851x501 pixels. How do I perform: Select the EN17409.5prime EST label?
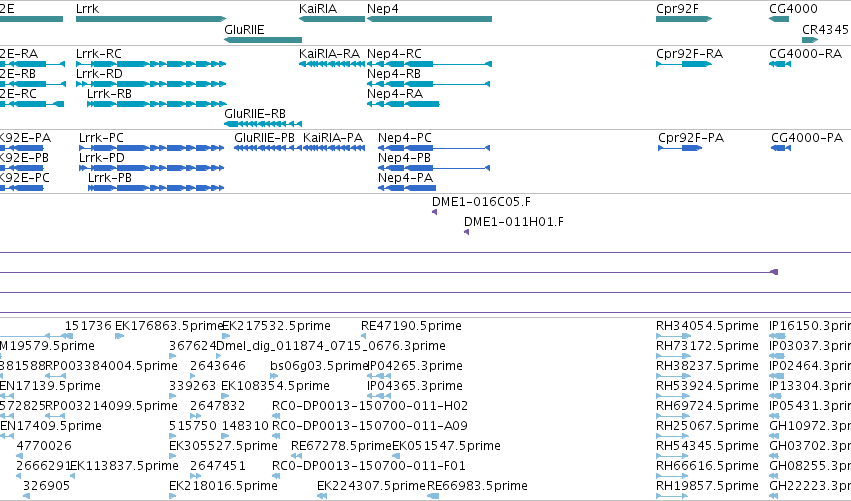(51, 426)
